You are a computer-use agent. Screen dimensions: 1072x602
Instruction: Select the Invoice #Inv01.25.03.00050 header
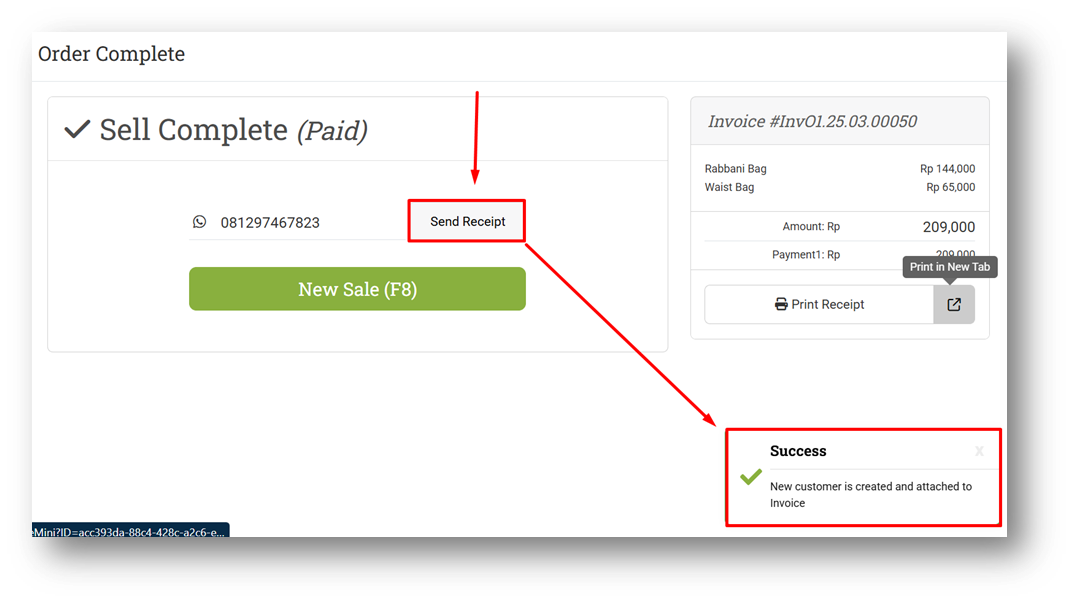pyautogui.click(x=812, y=122)
